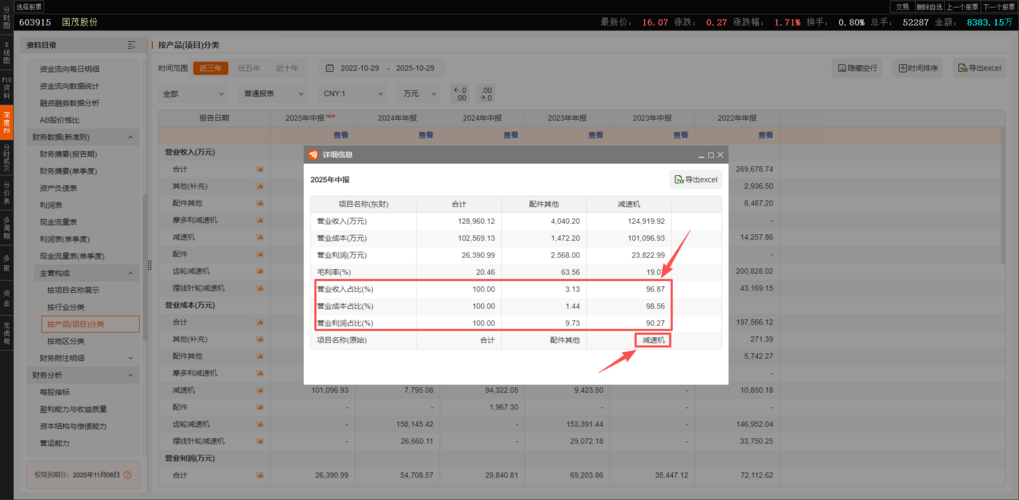Toggle 时间排序 ordering of report columns
This screenshot has width=1019, height=500.
click(x=918, y=68)
